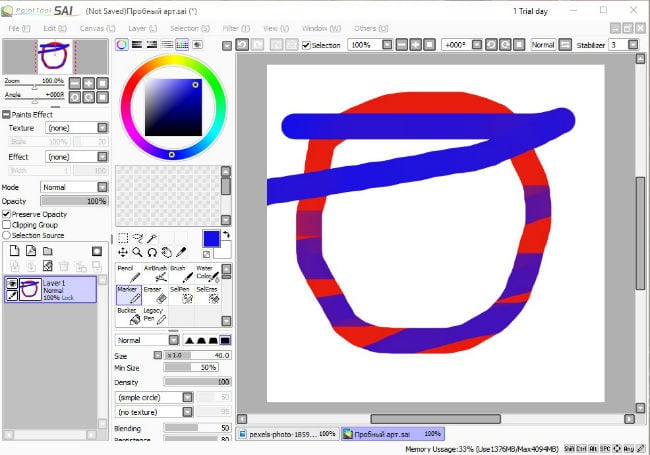This screenshot has height=455, width=650.
Task: Hide Layer1 using its eye icon
Action: (x=11, y=284)
